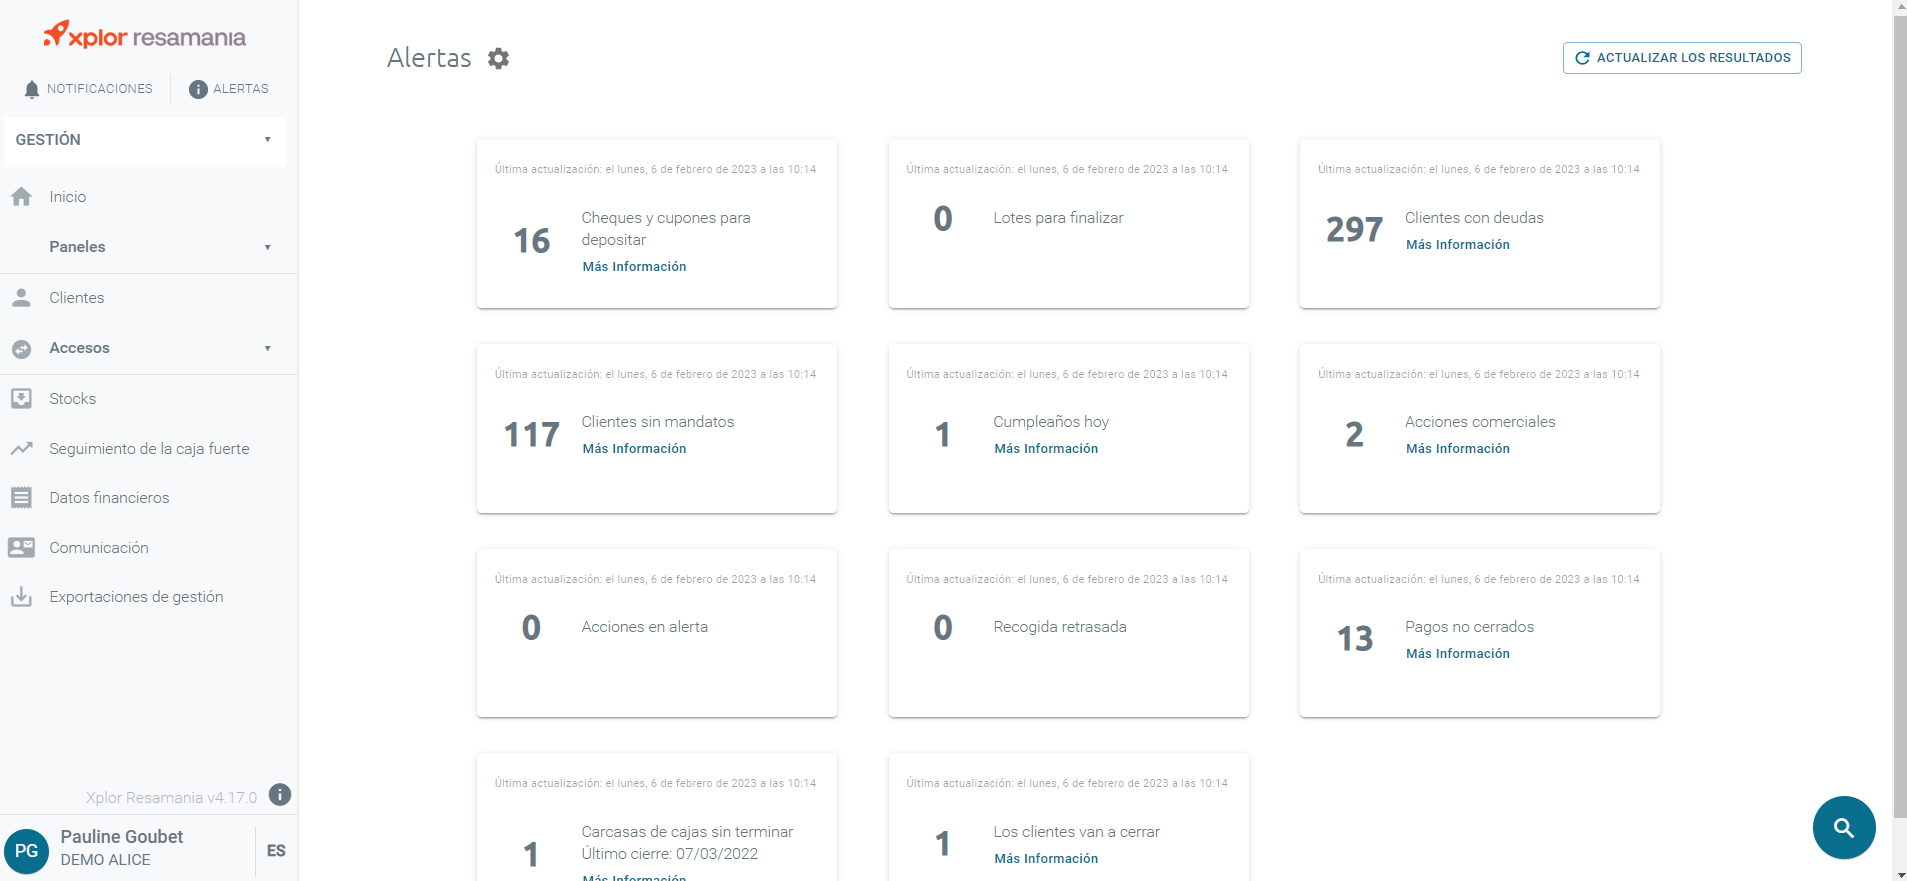The width and height of the screenshot is (1907, 881).
Task: Click version info icon beside Xplor Resamania v4.17.0
Action: coord(280,795)
